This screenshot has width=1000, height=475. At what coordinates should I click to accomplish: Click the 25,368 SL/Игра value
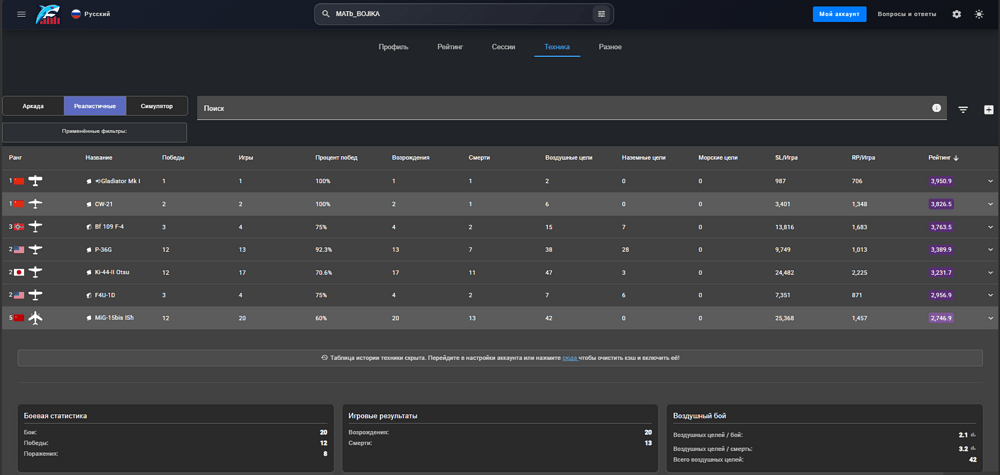[784, 318]
